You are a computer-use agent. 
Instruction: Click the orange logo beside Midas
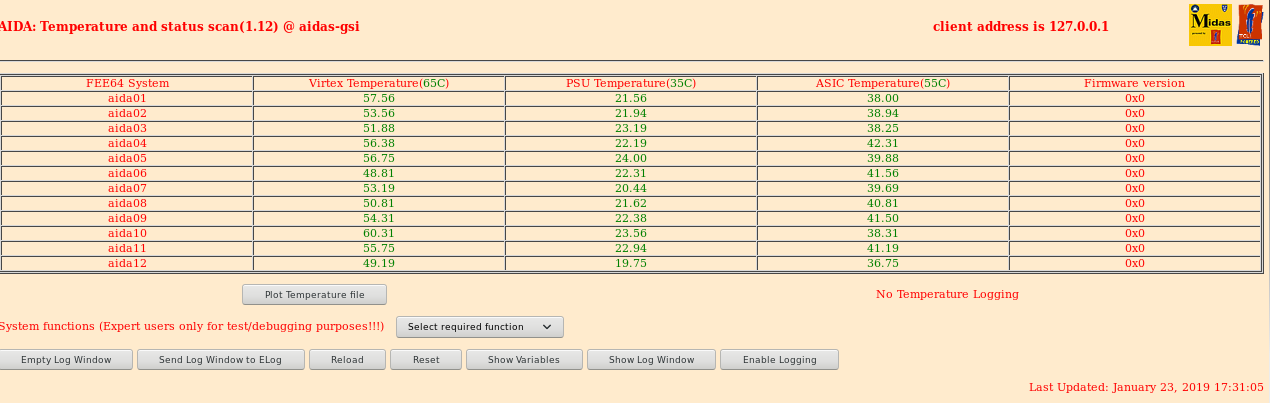(1250, 25)
